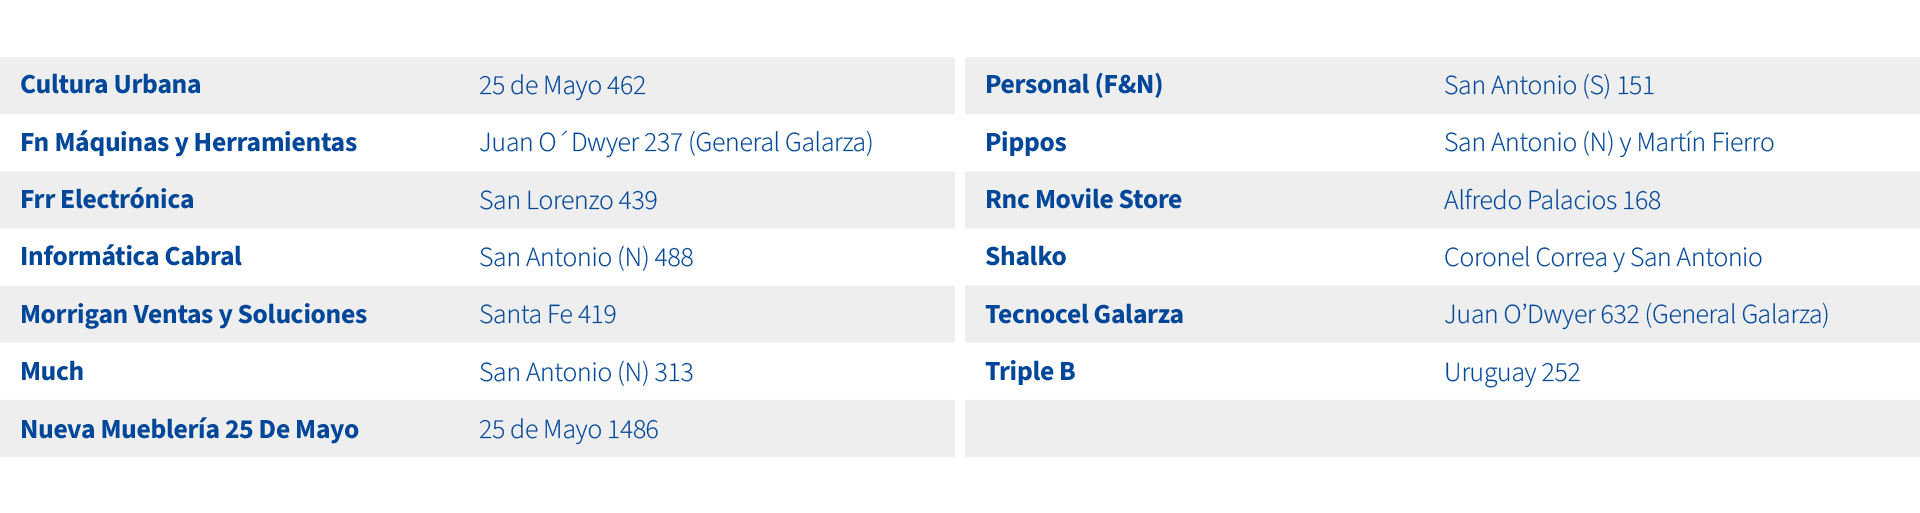1920x513 pixels.
Task: Click the Much store name
Action: pos(52,372)
